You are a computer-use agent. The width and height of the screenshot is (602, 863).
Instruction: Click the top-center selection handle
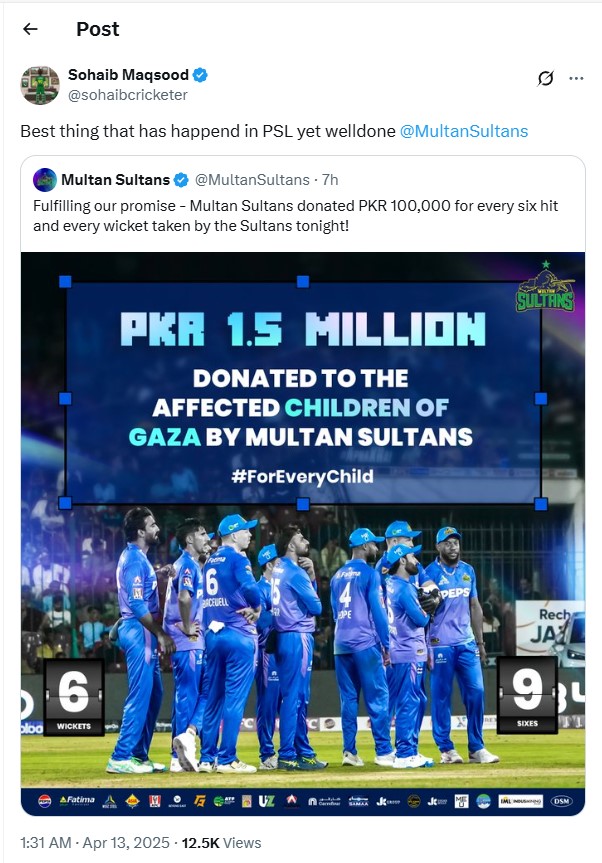pyautogui.click(x=303, y=282)
